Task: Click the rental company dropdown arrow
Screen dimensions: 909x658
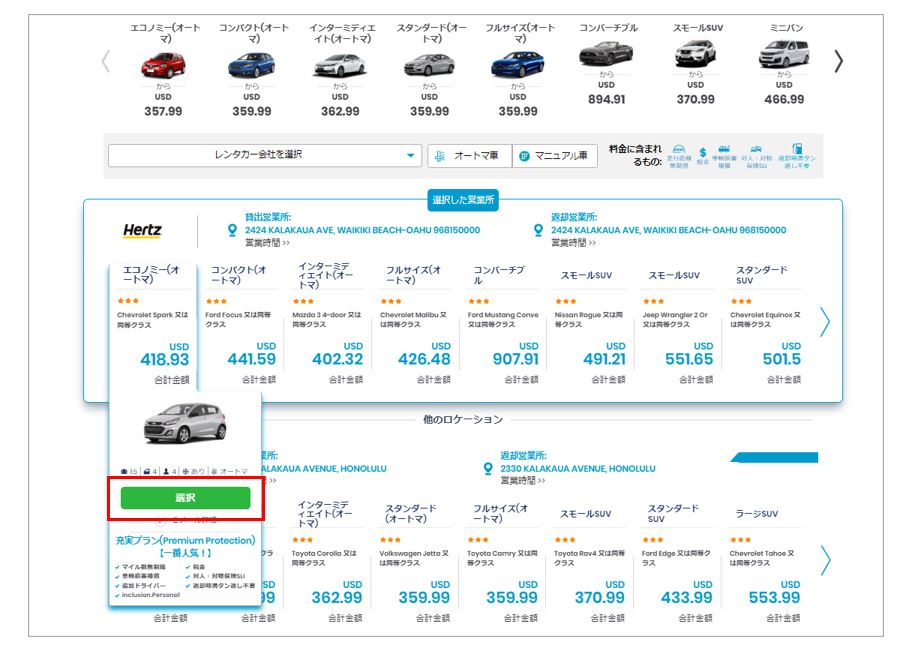Action: pos(410,155)
